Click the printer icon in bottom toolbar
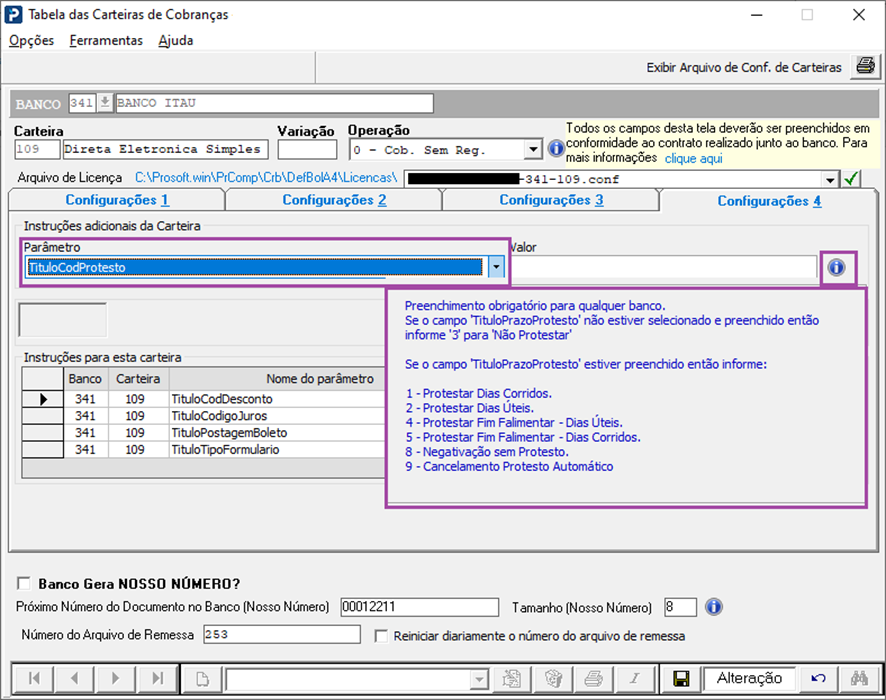886x700 pixels. point(593,679)
